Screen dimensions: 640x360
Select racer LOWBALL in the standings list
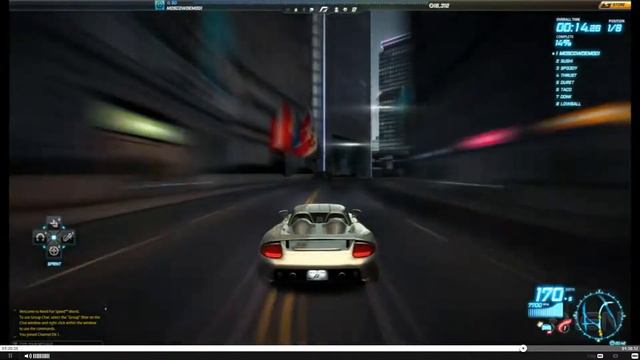tap(568, 104)
